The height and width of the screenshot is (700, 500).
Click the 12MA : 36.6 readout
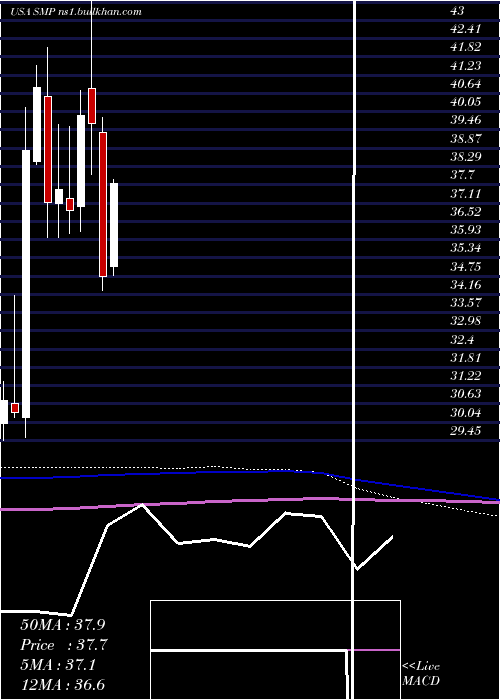(62, 685)
